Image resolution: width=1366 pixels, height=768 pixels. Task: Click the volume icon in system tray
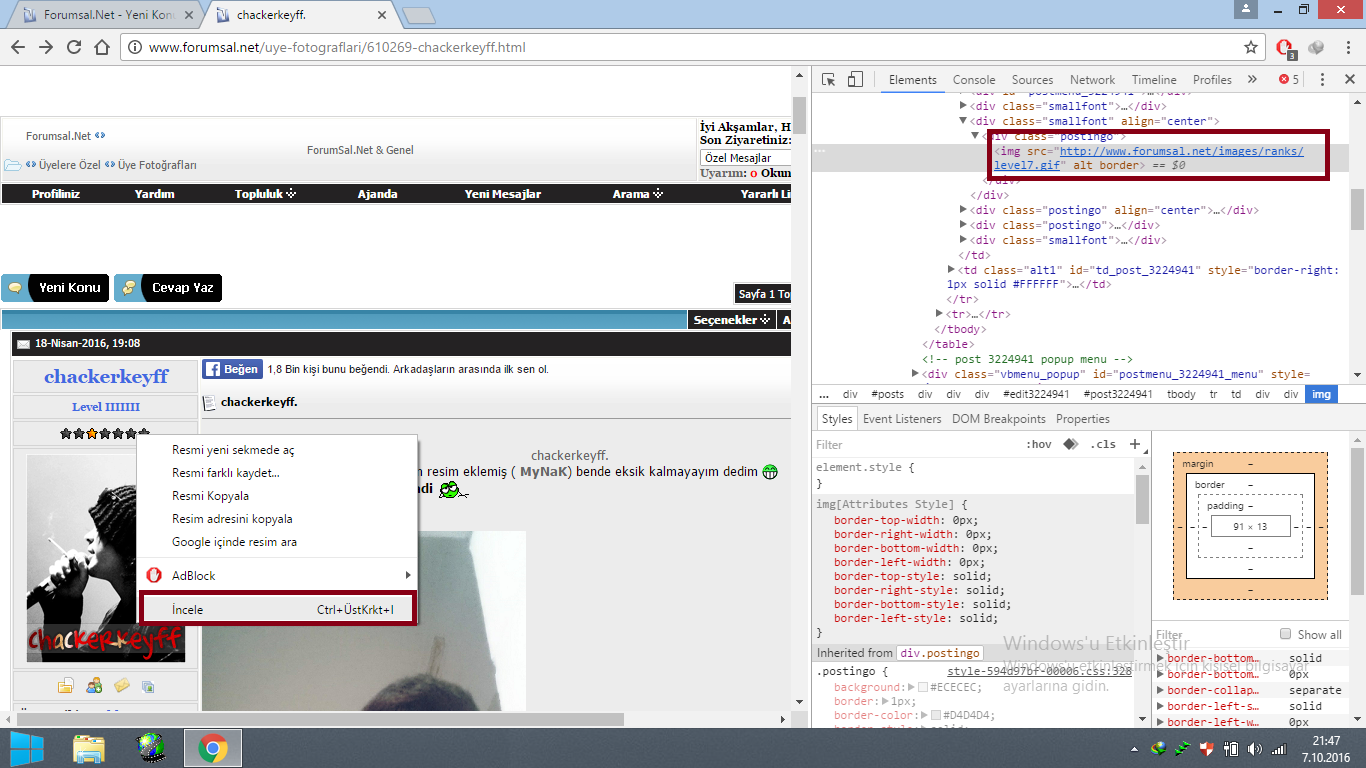pos(1254,748)
